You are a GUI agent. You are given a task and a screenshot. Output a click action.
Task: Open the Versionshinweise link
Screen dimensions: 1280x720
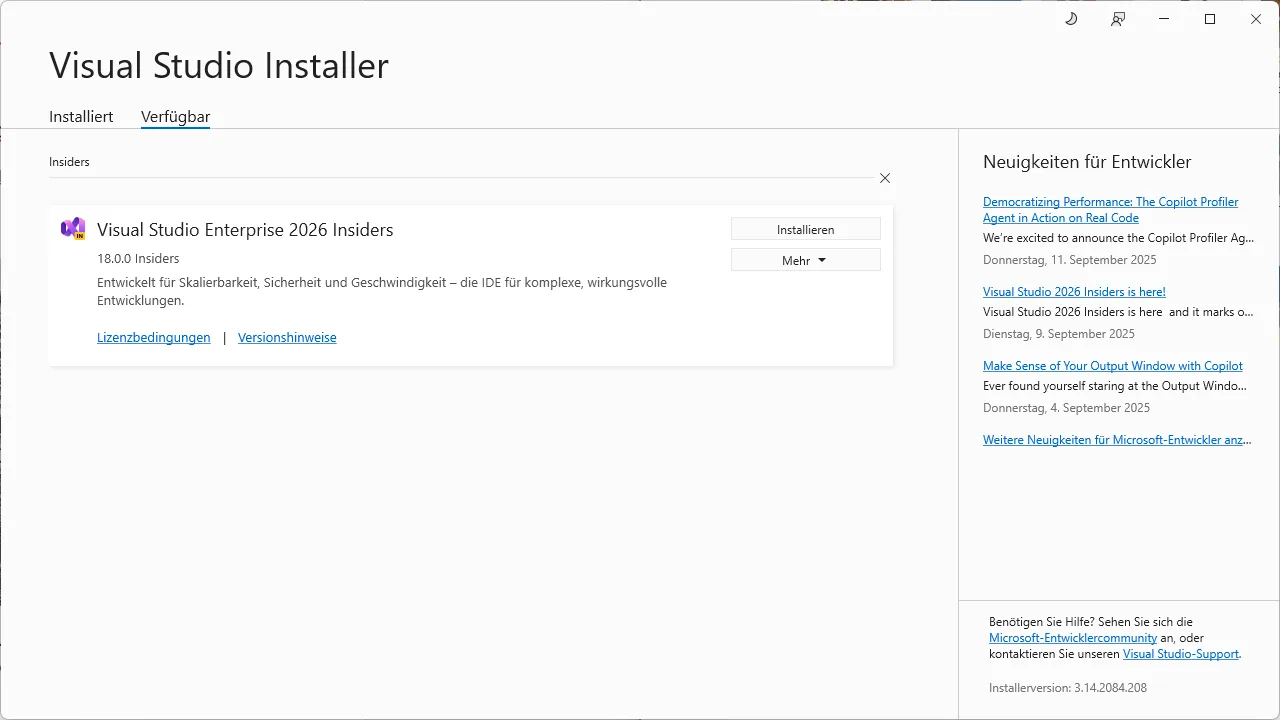click(287, 337)
